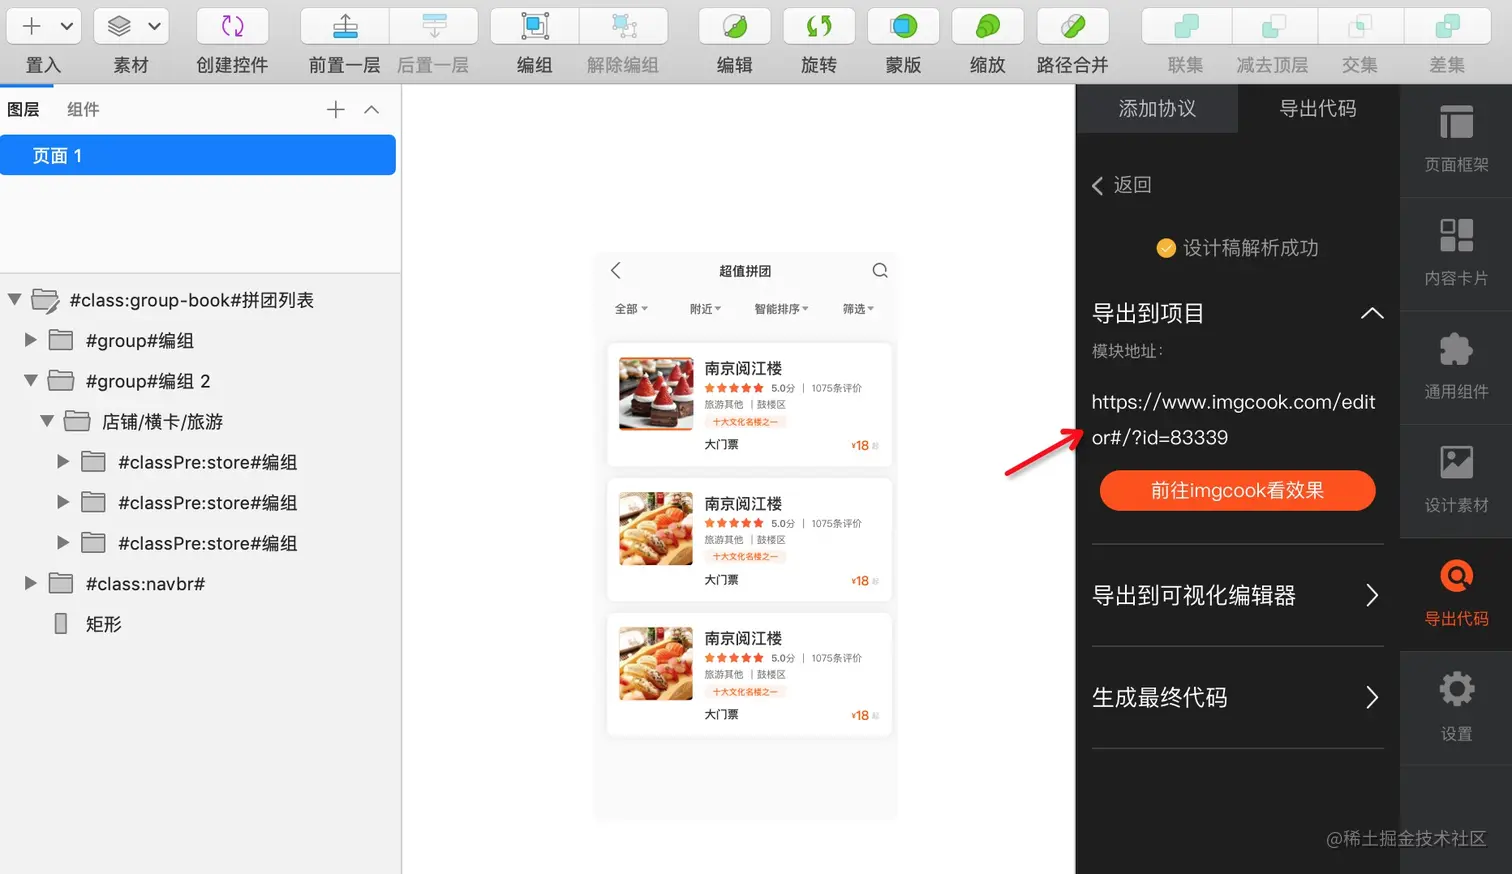The image size is (1512, 874).
Task: Open 生成最终代码 option
Action: point(1237,698)
